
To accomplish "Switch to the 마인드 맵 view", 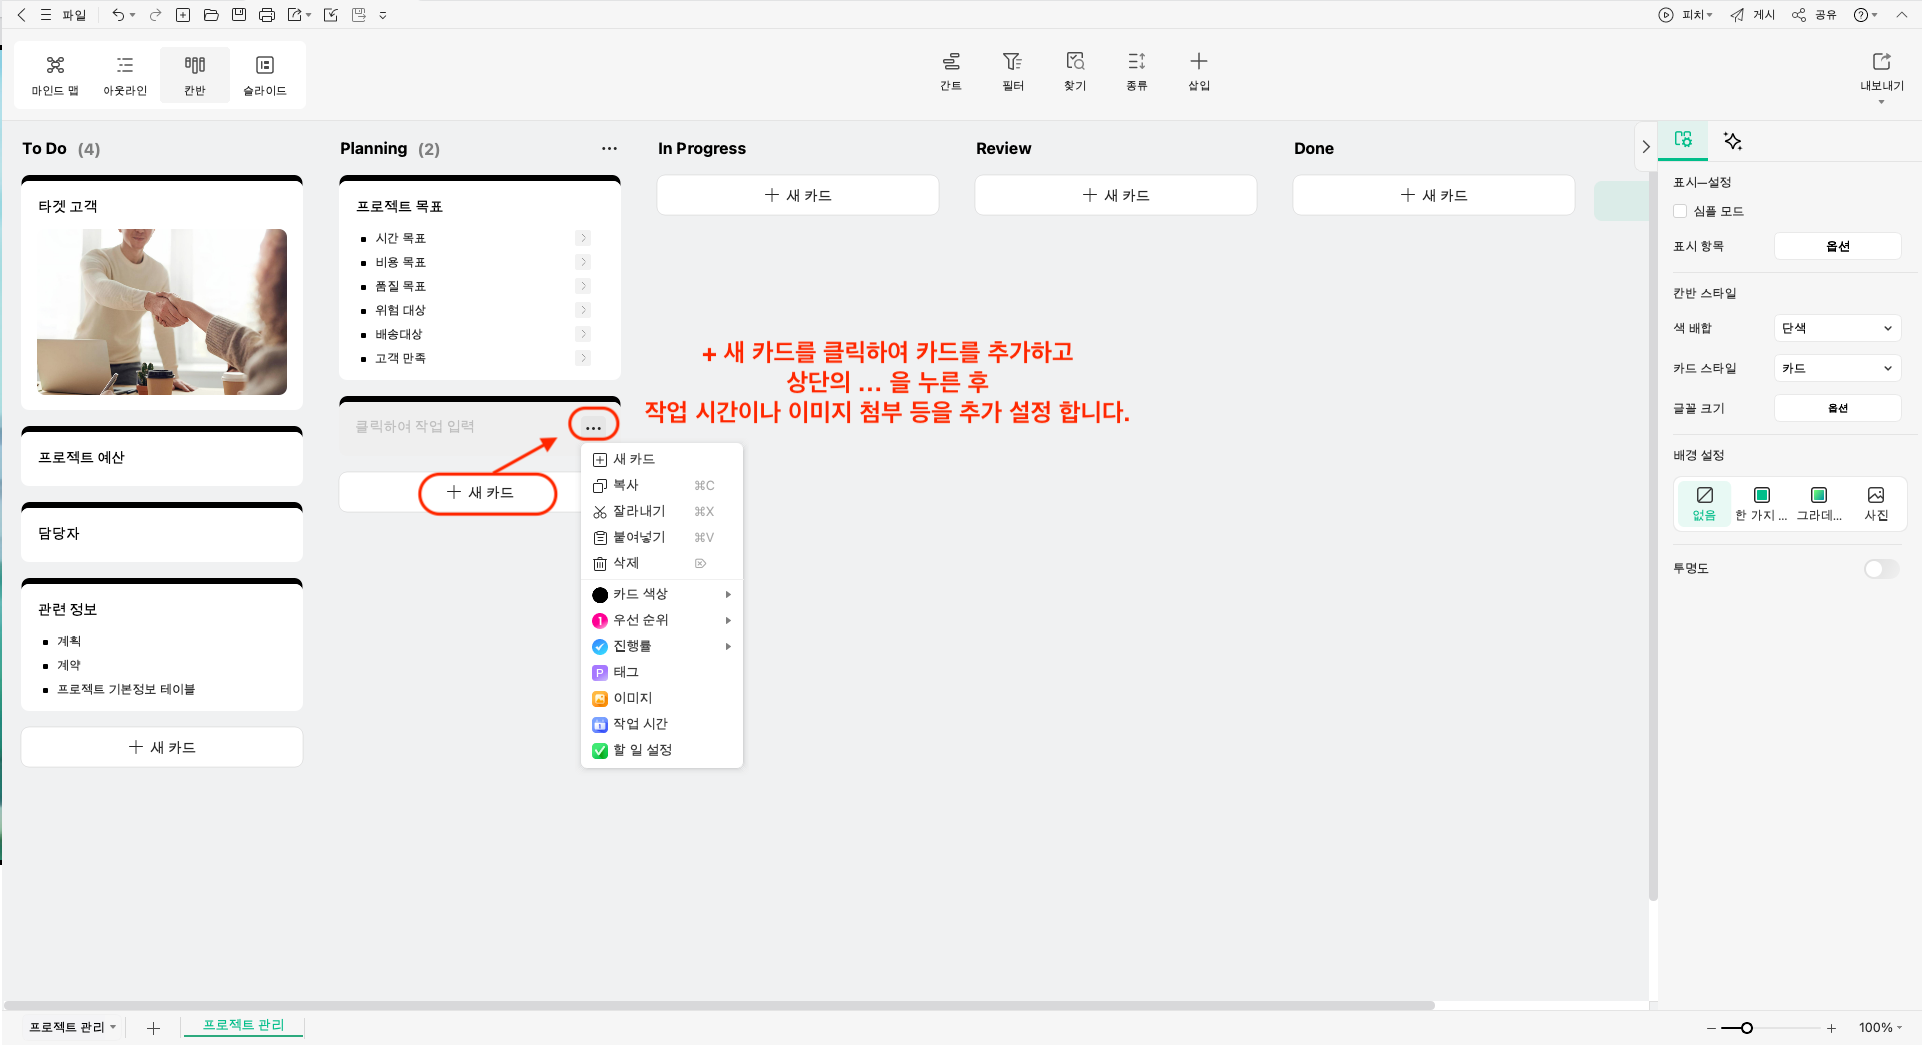I will (x=54, y=73).
